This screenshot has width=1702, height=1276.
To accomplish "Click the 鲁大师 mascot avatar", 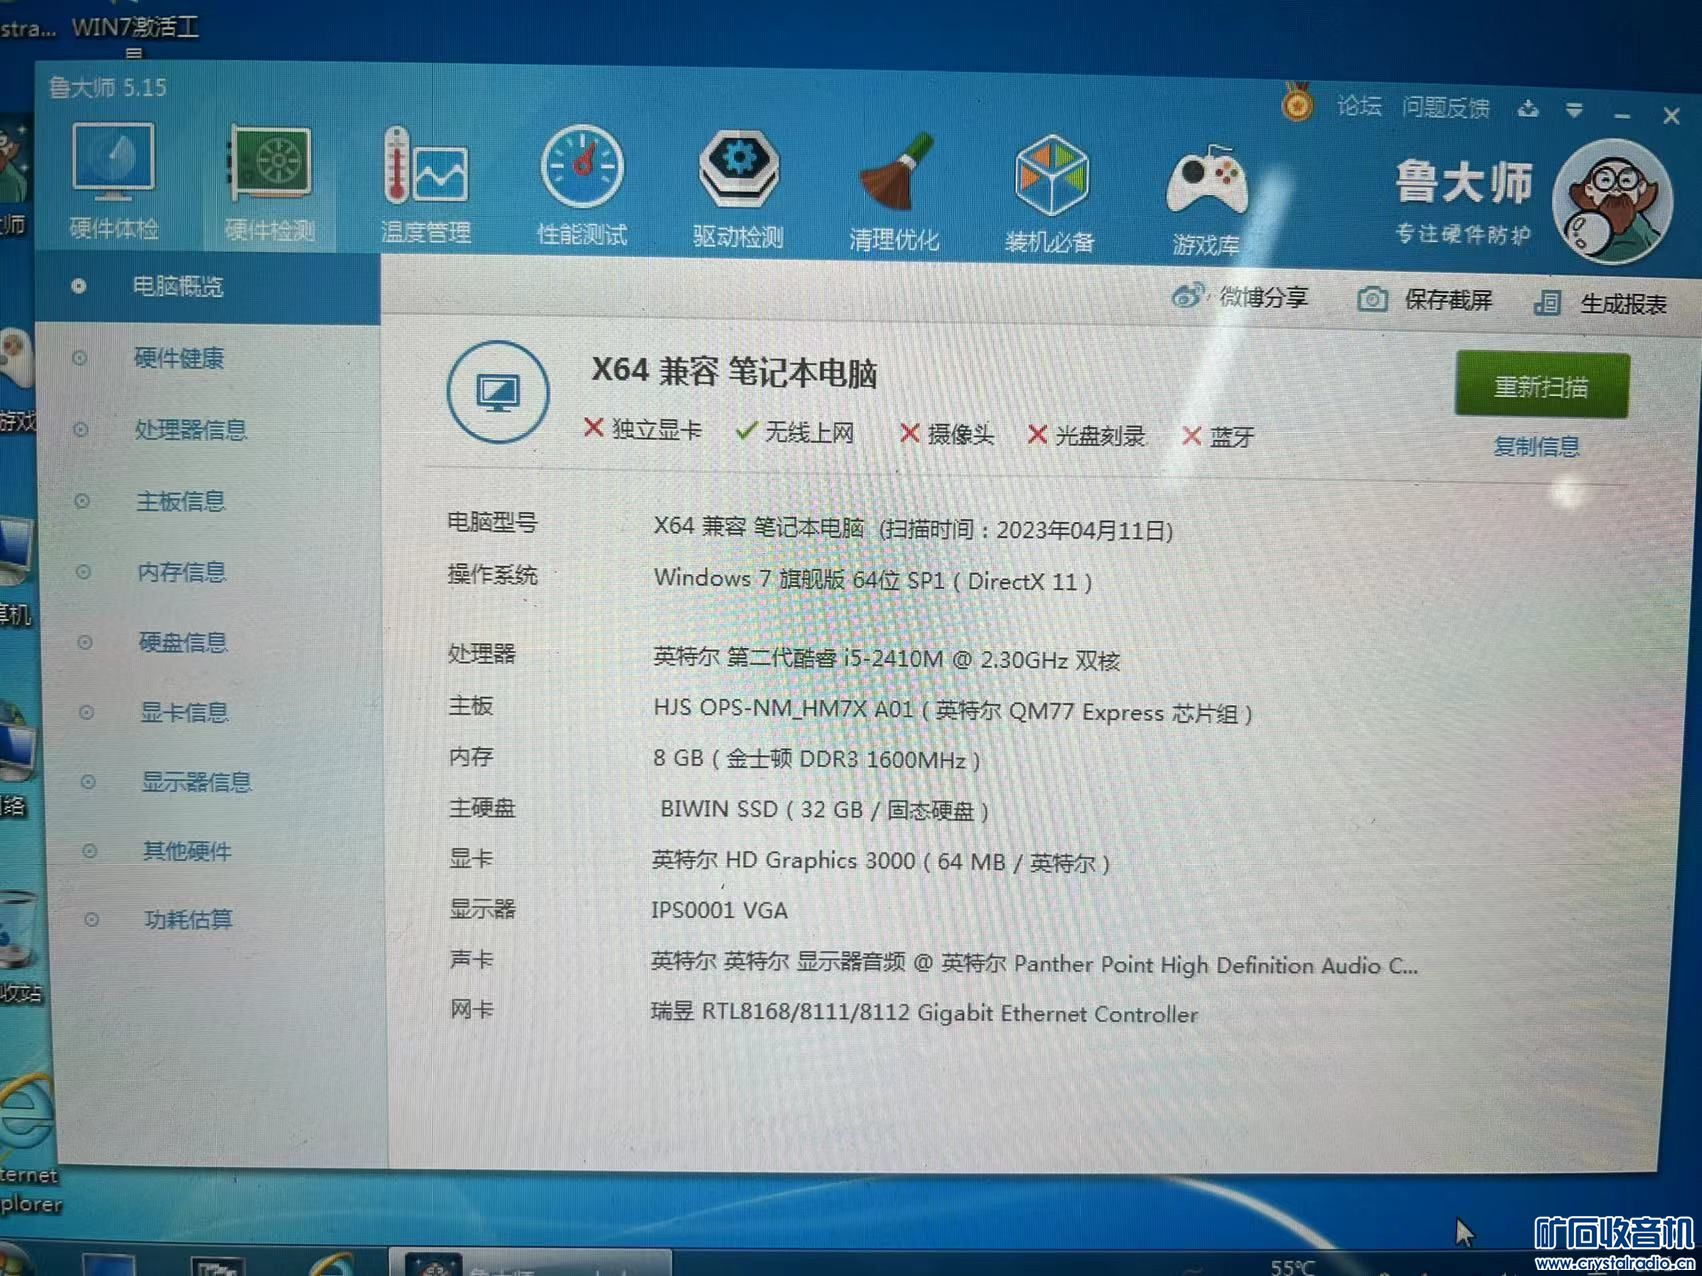I will (1612, 202).
